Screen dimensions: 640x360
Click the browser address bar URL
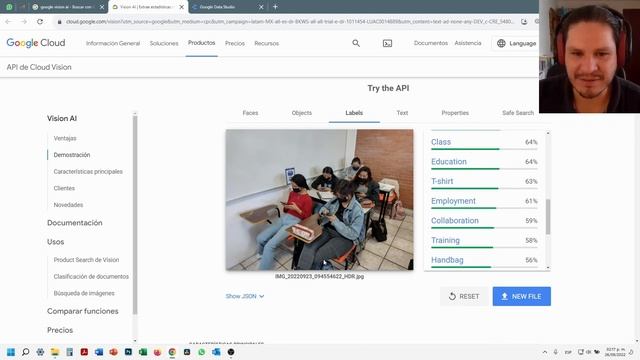[x=290, y=22]
